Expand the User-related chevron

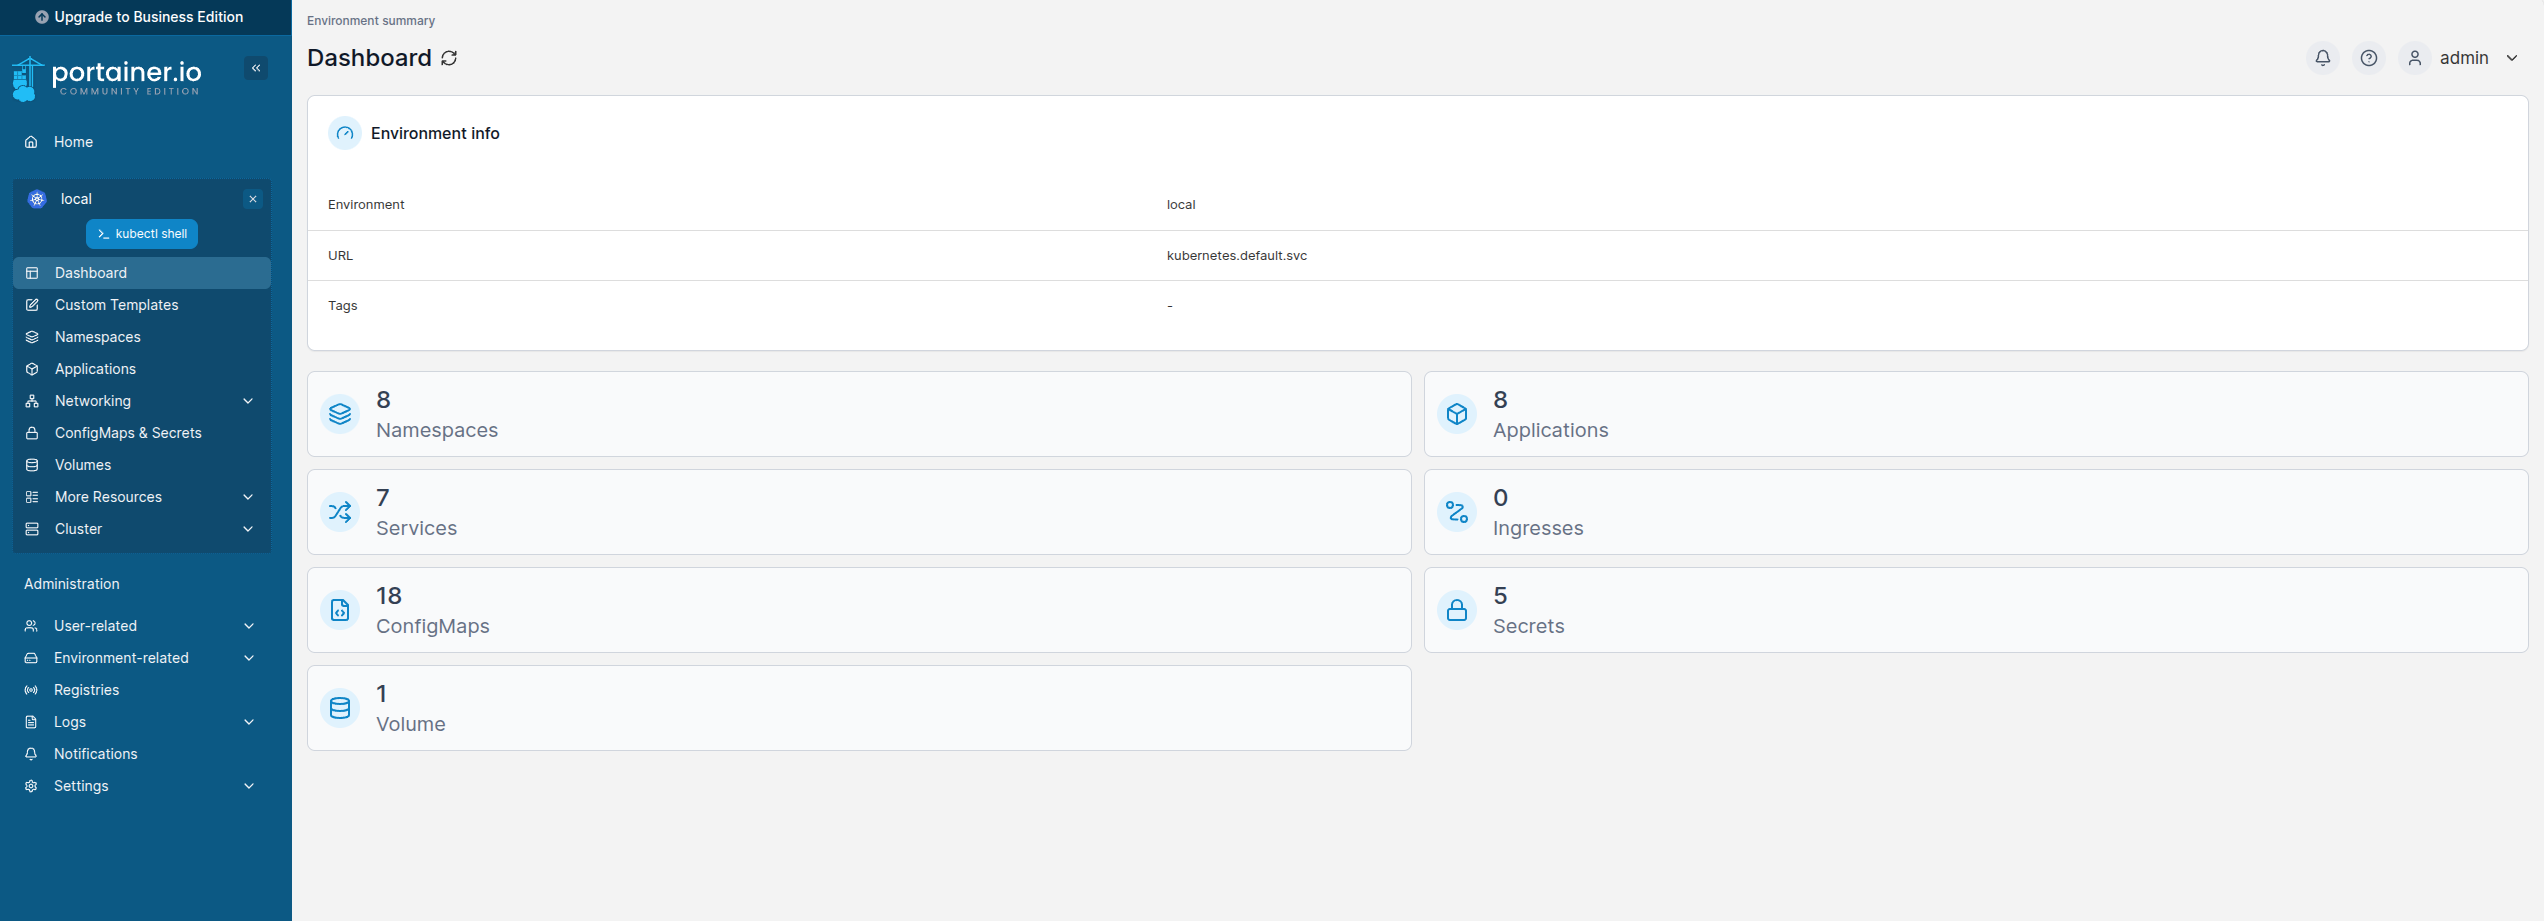coord(249,626)
